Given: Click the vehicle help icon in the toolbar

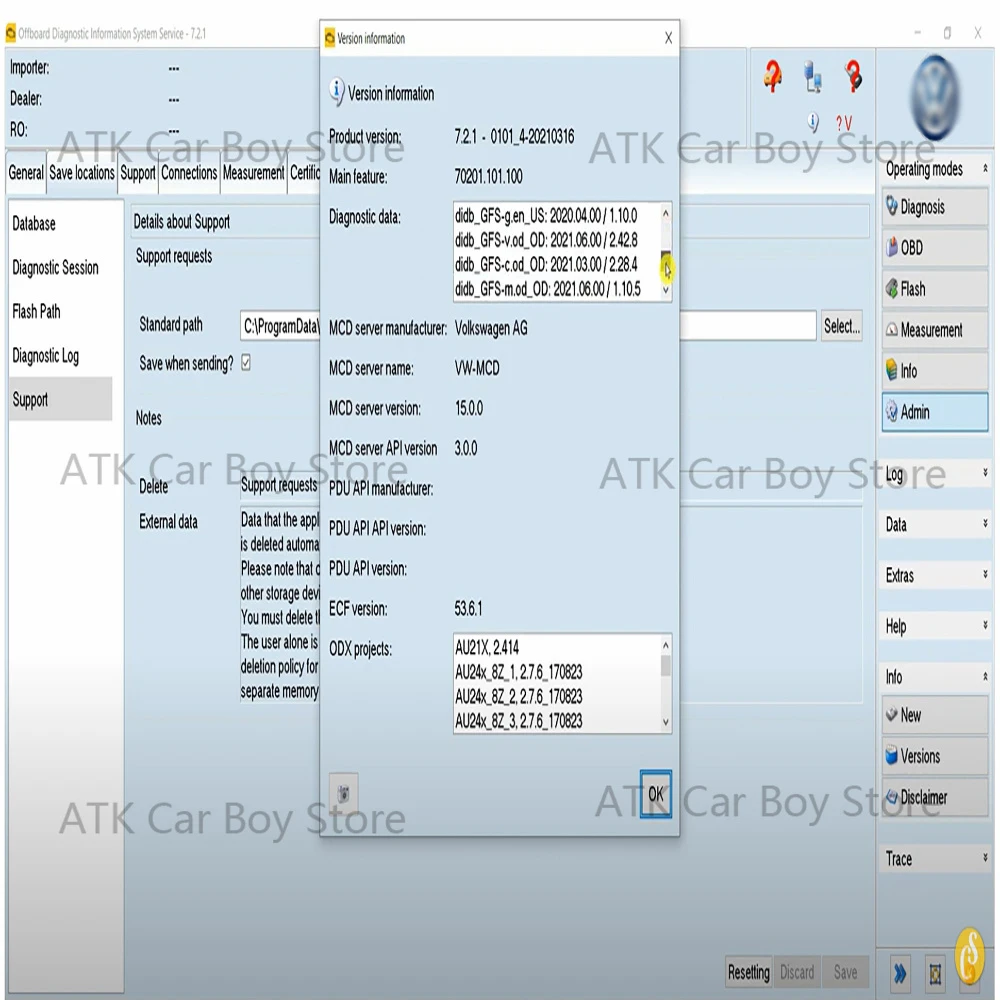Looking at the screenshot, I should tap(772, 75).
